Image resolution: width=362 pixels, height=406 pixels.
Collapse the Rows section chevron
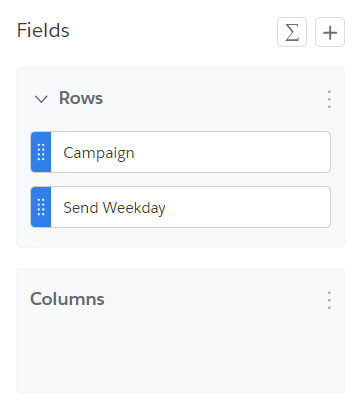pyautogui.click(x=41, y=99)
